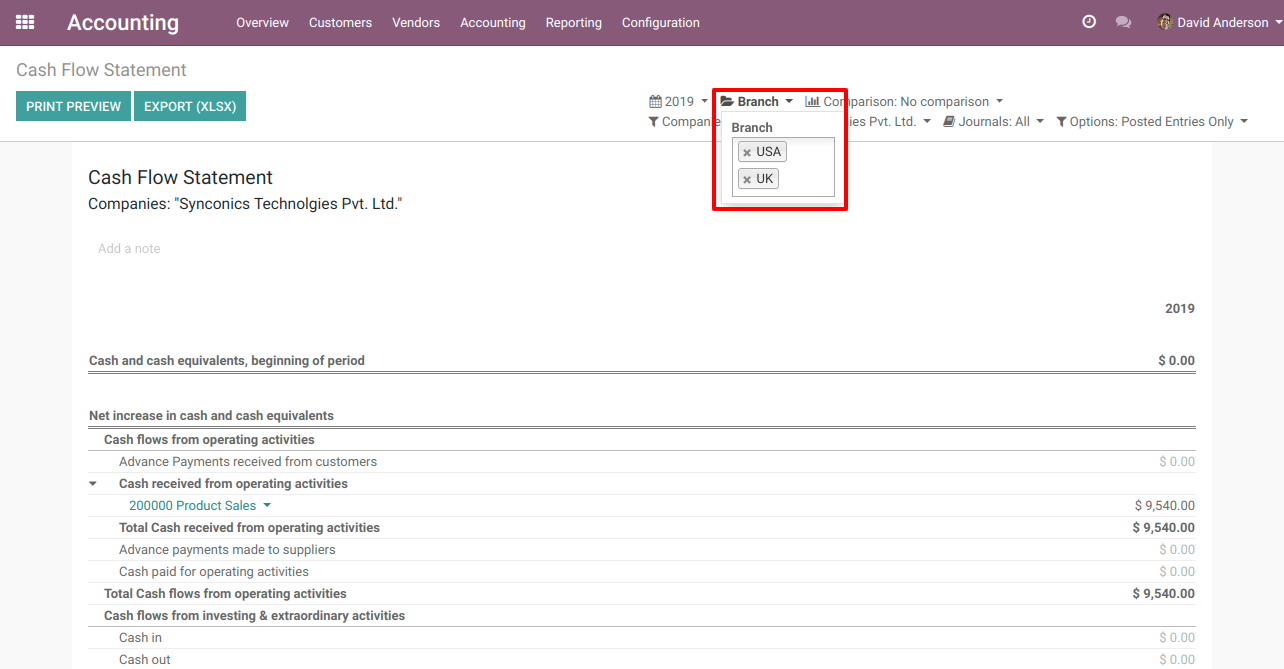Open the Comparison filter dropdown

[904, 102]
